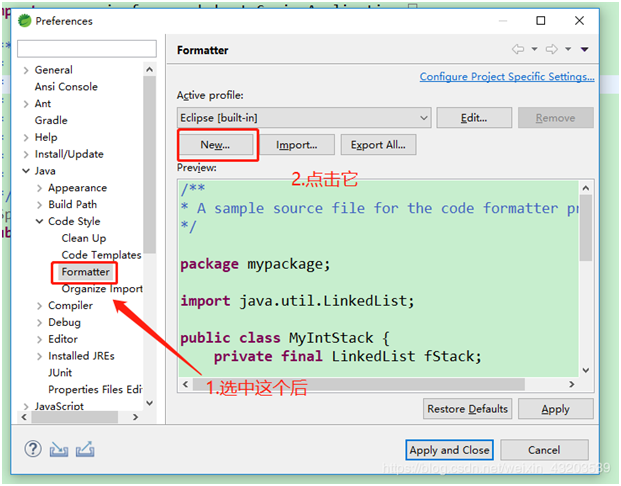Click the preview vertical scrollbar thumb
The height and width of the screenshot is (486, 621).
coord(586,228)
